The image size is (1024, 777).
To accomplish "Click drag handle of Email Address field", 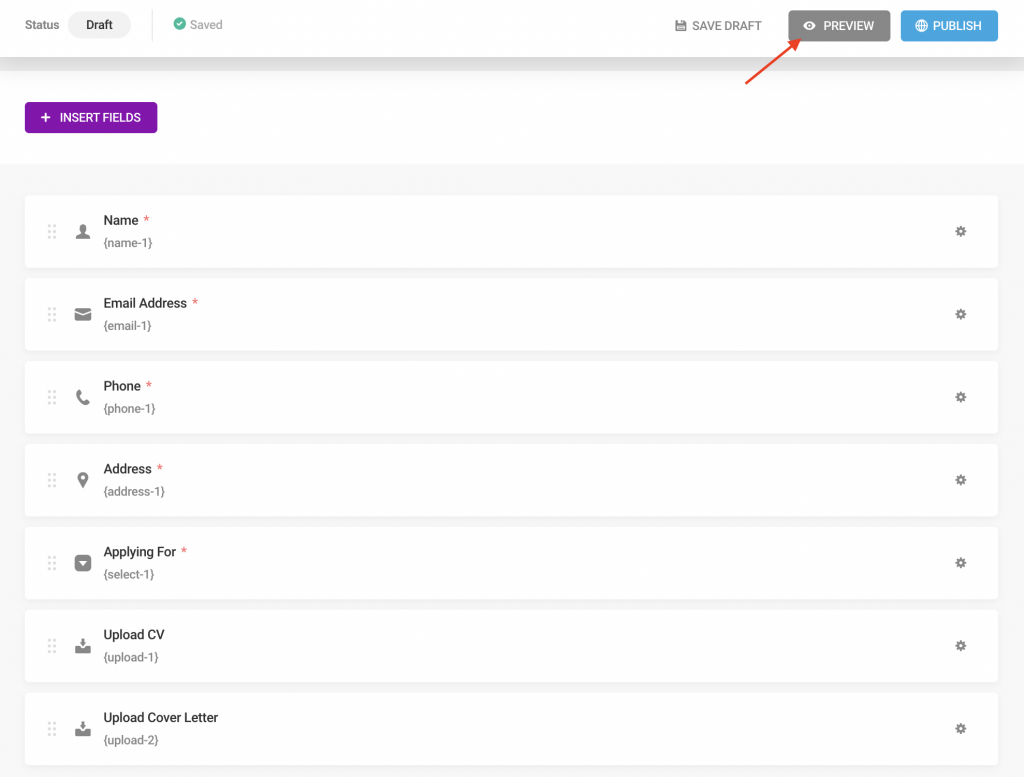I will (52, 314).
